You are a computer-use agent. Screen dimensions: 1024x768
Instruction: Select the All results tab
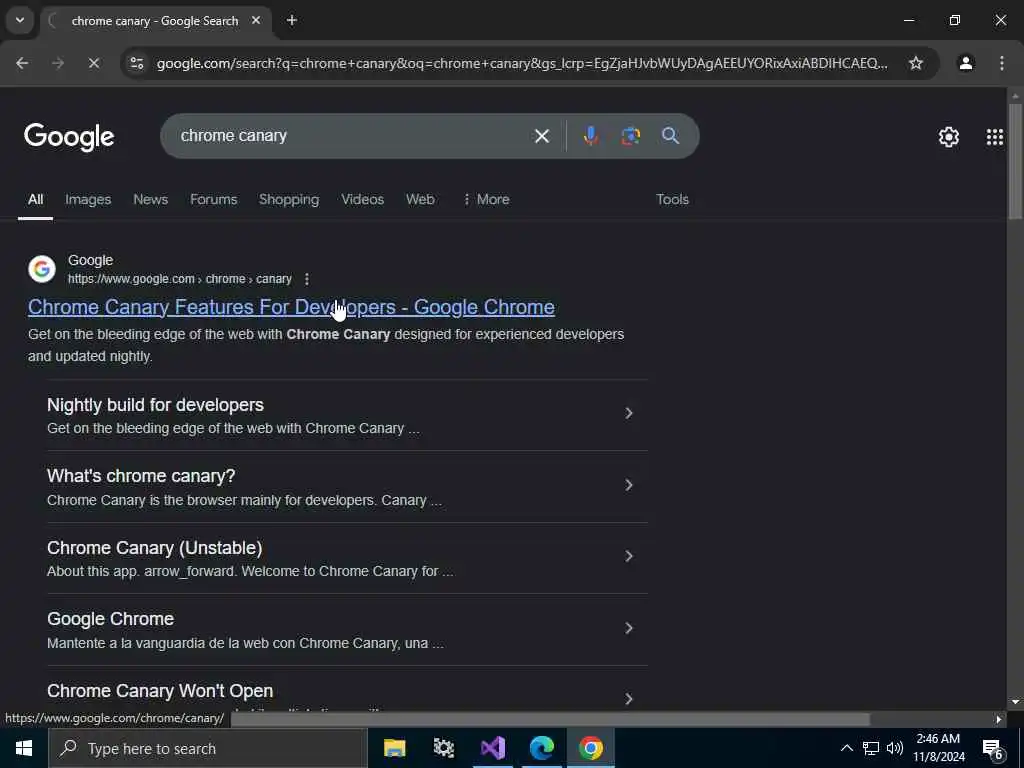35,200
